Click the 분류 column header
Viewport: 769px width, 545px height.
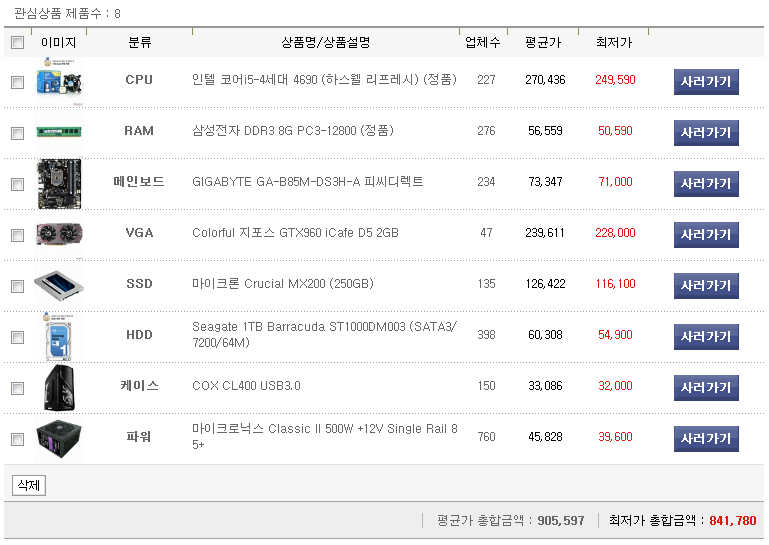pos(140,42)
